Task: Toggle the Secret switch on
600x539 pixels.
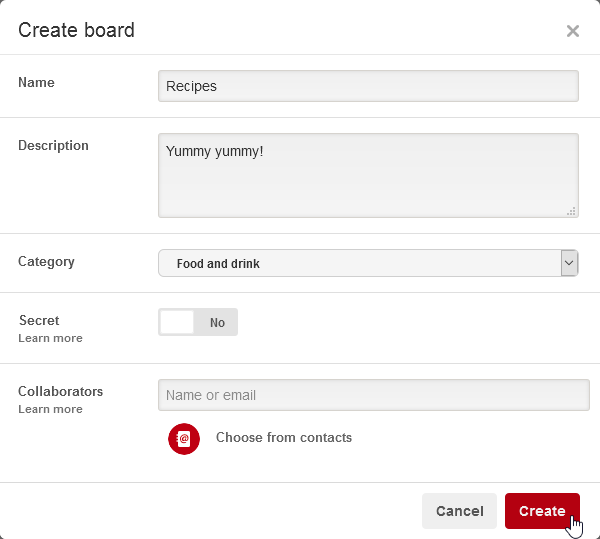Action: pyautogui.click(x=198, y=323)
